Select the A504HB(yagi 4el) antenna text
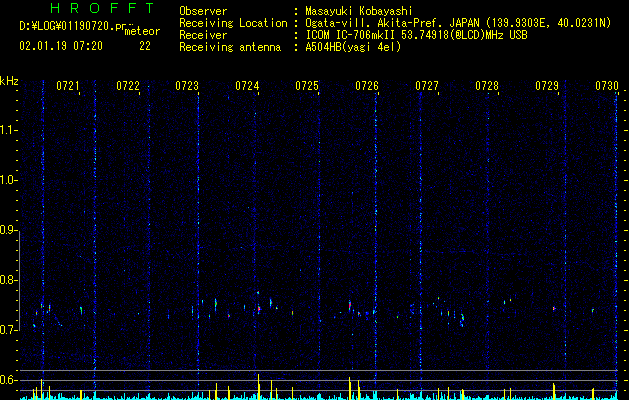This screenshot has width=629, height=400. (353, 47)
